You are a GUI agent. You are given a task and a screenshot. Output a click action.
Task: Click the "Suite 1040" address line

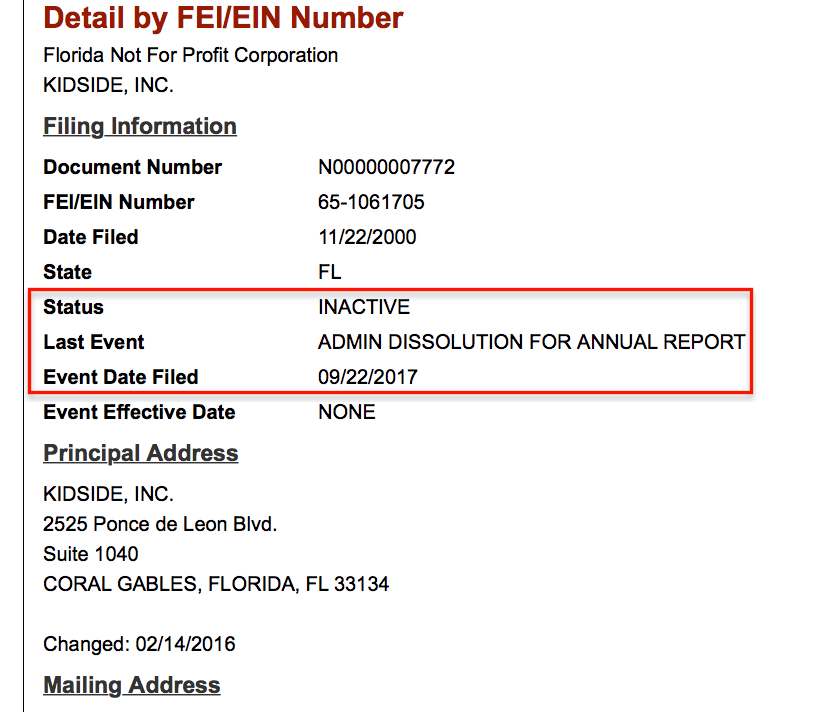click(x=91, y=554)
